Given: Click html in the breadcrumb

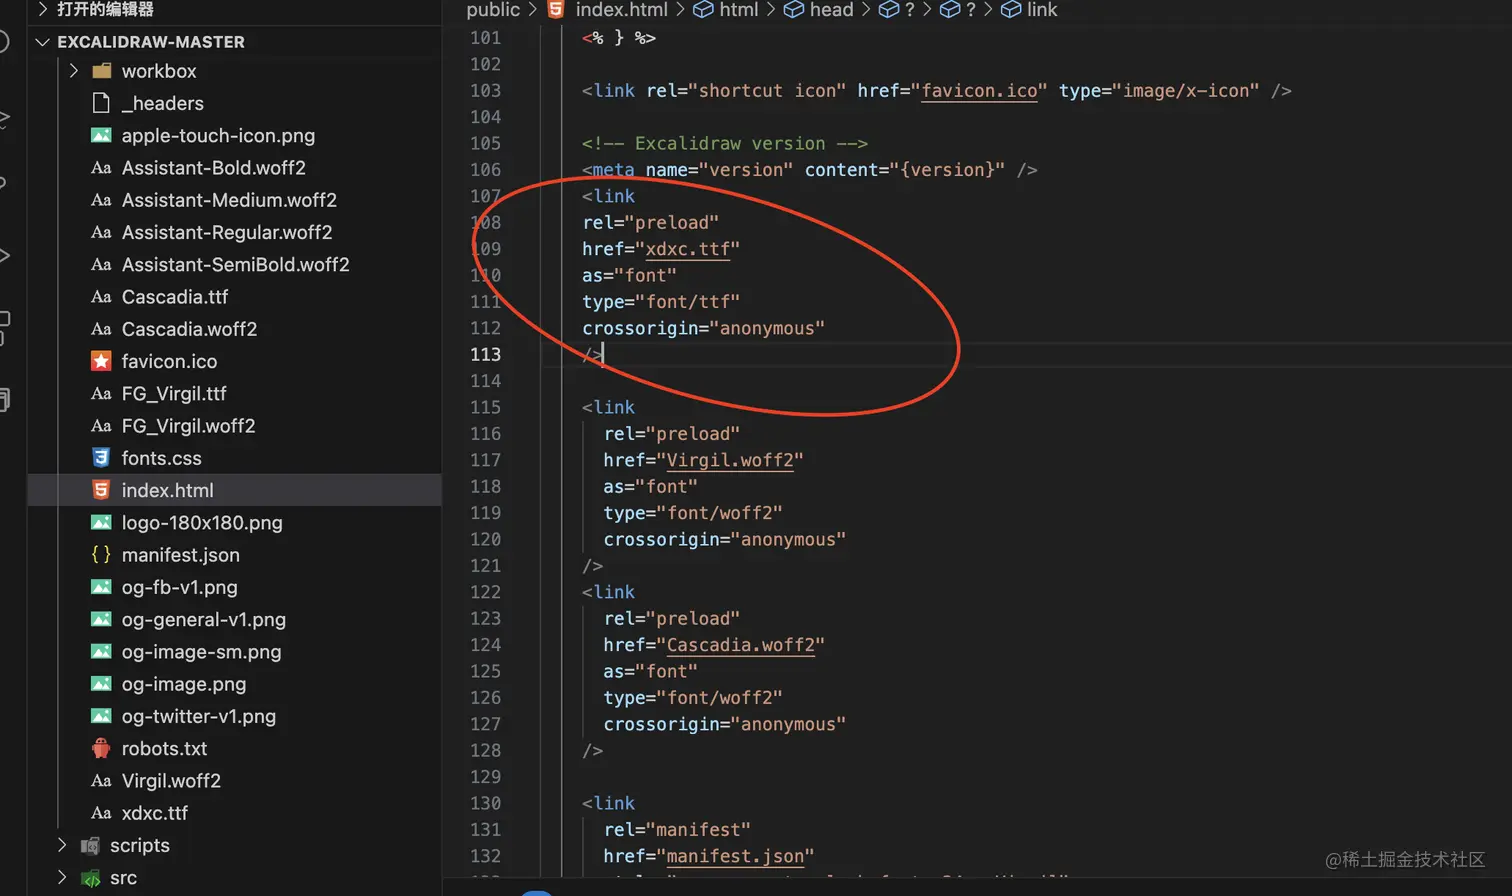Looking at the screenshot, I should click(x=739, y=9).
